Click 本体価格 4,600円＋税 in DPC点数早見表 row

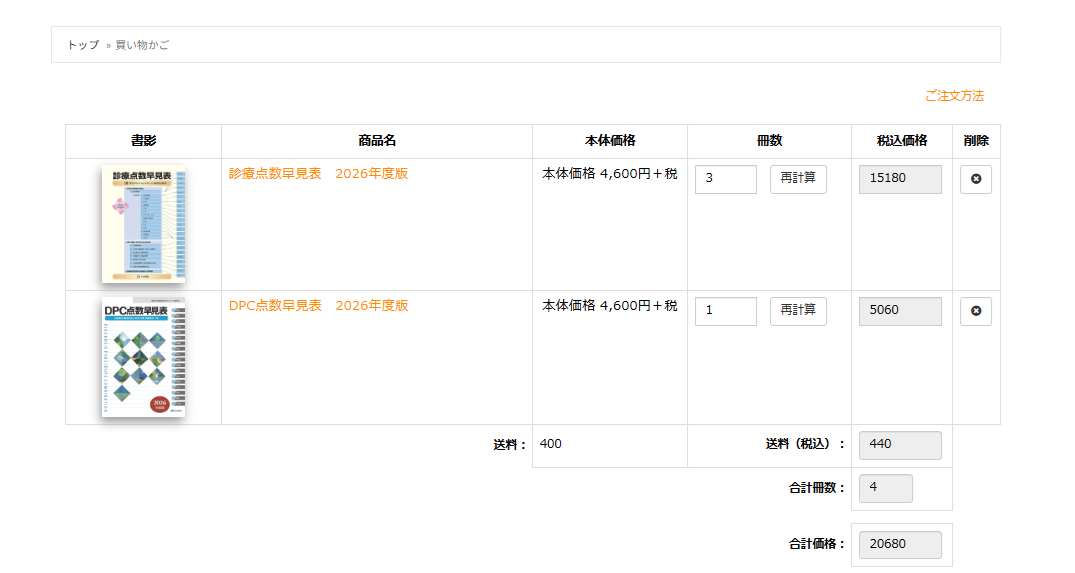point(609,306)
